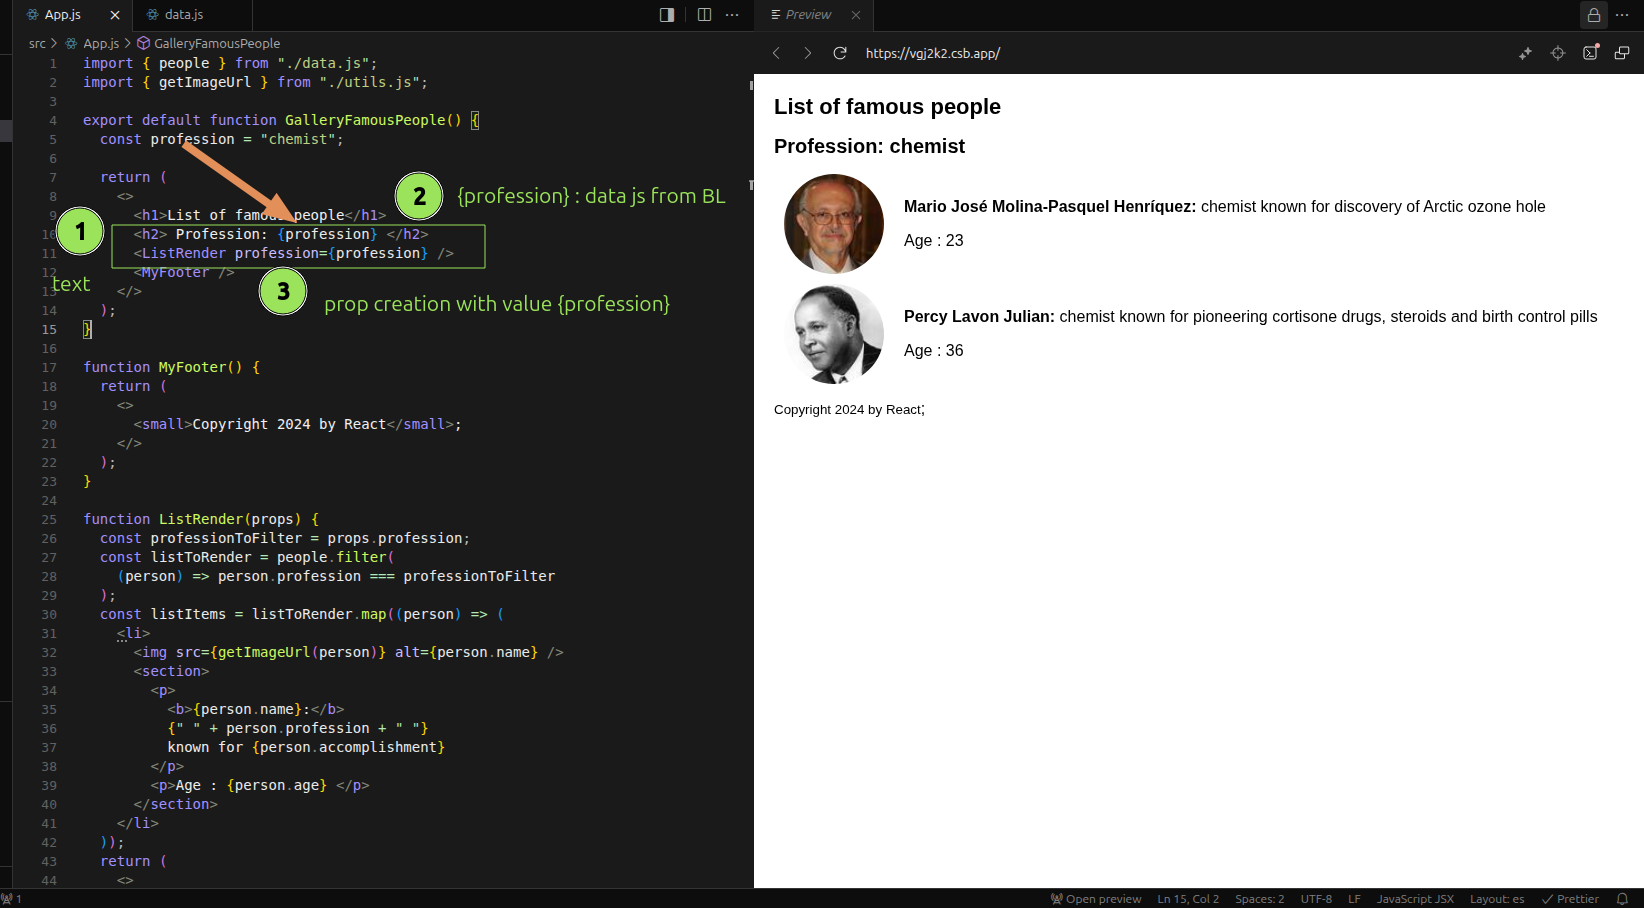
Task: Click the inspect element crosshair icon
Action: coord(1558,53)
